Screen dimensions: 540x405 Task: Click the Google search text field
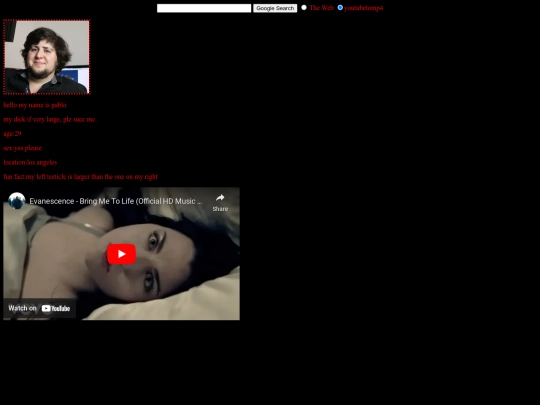click(x=204, y=8)
